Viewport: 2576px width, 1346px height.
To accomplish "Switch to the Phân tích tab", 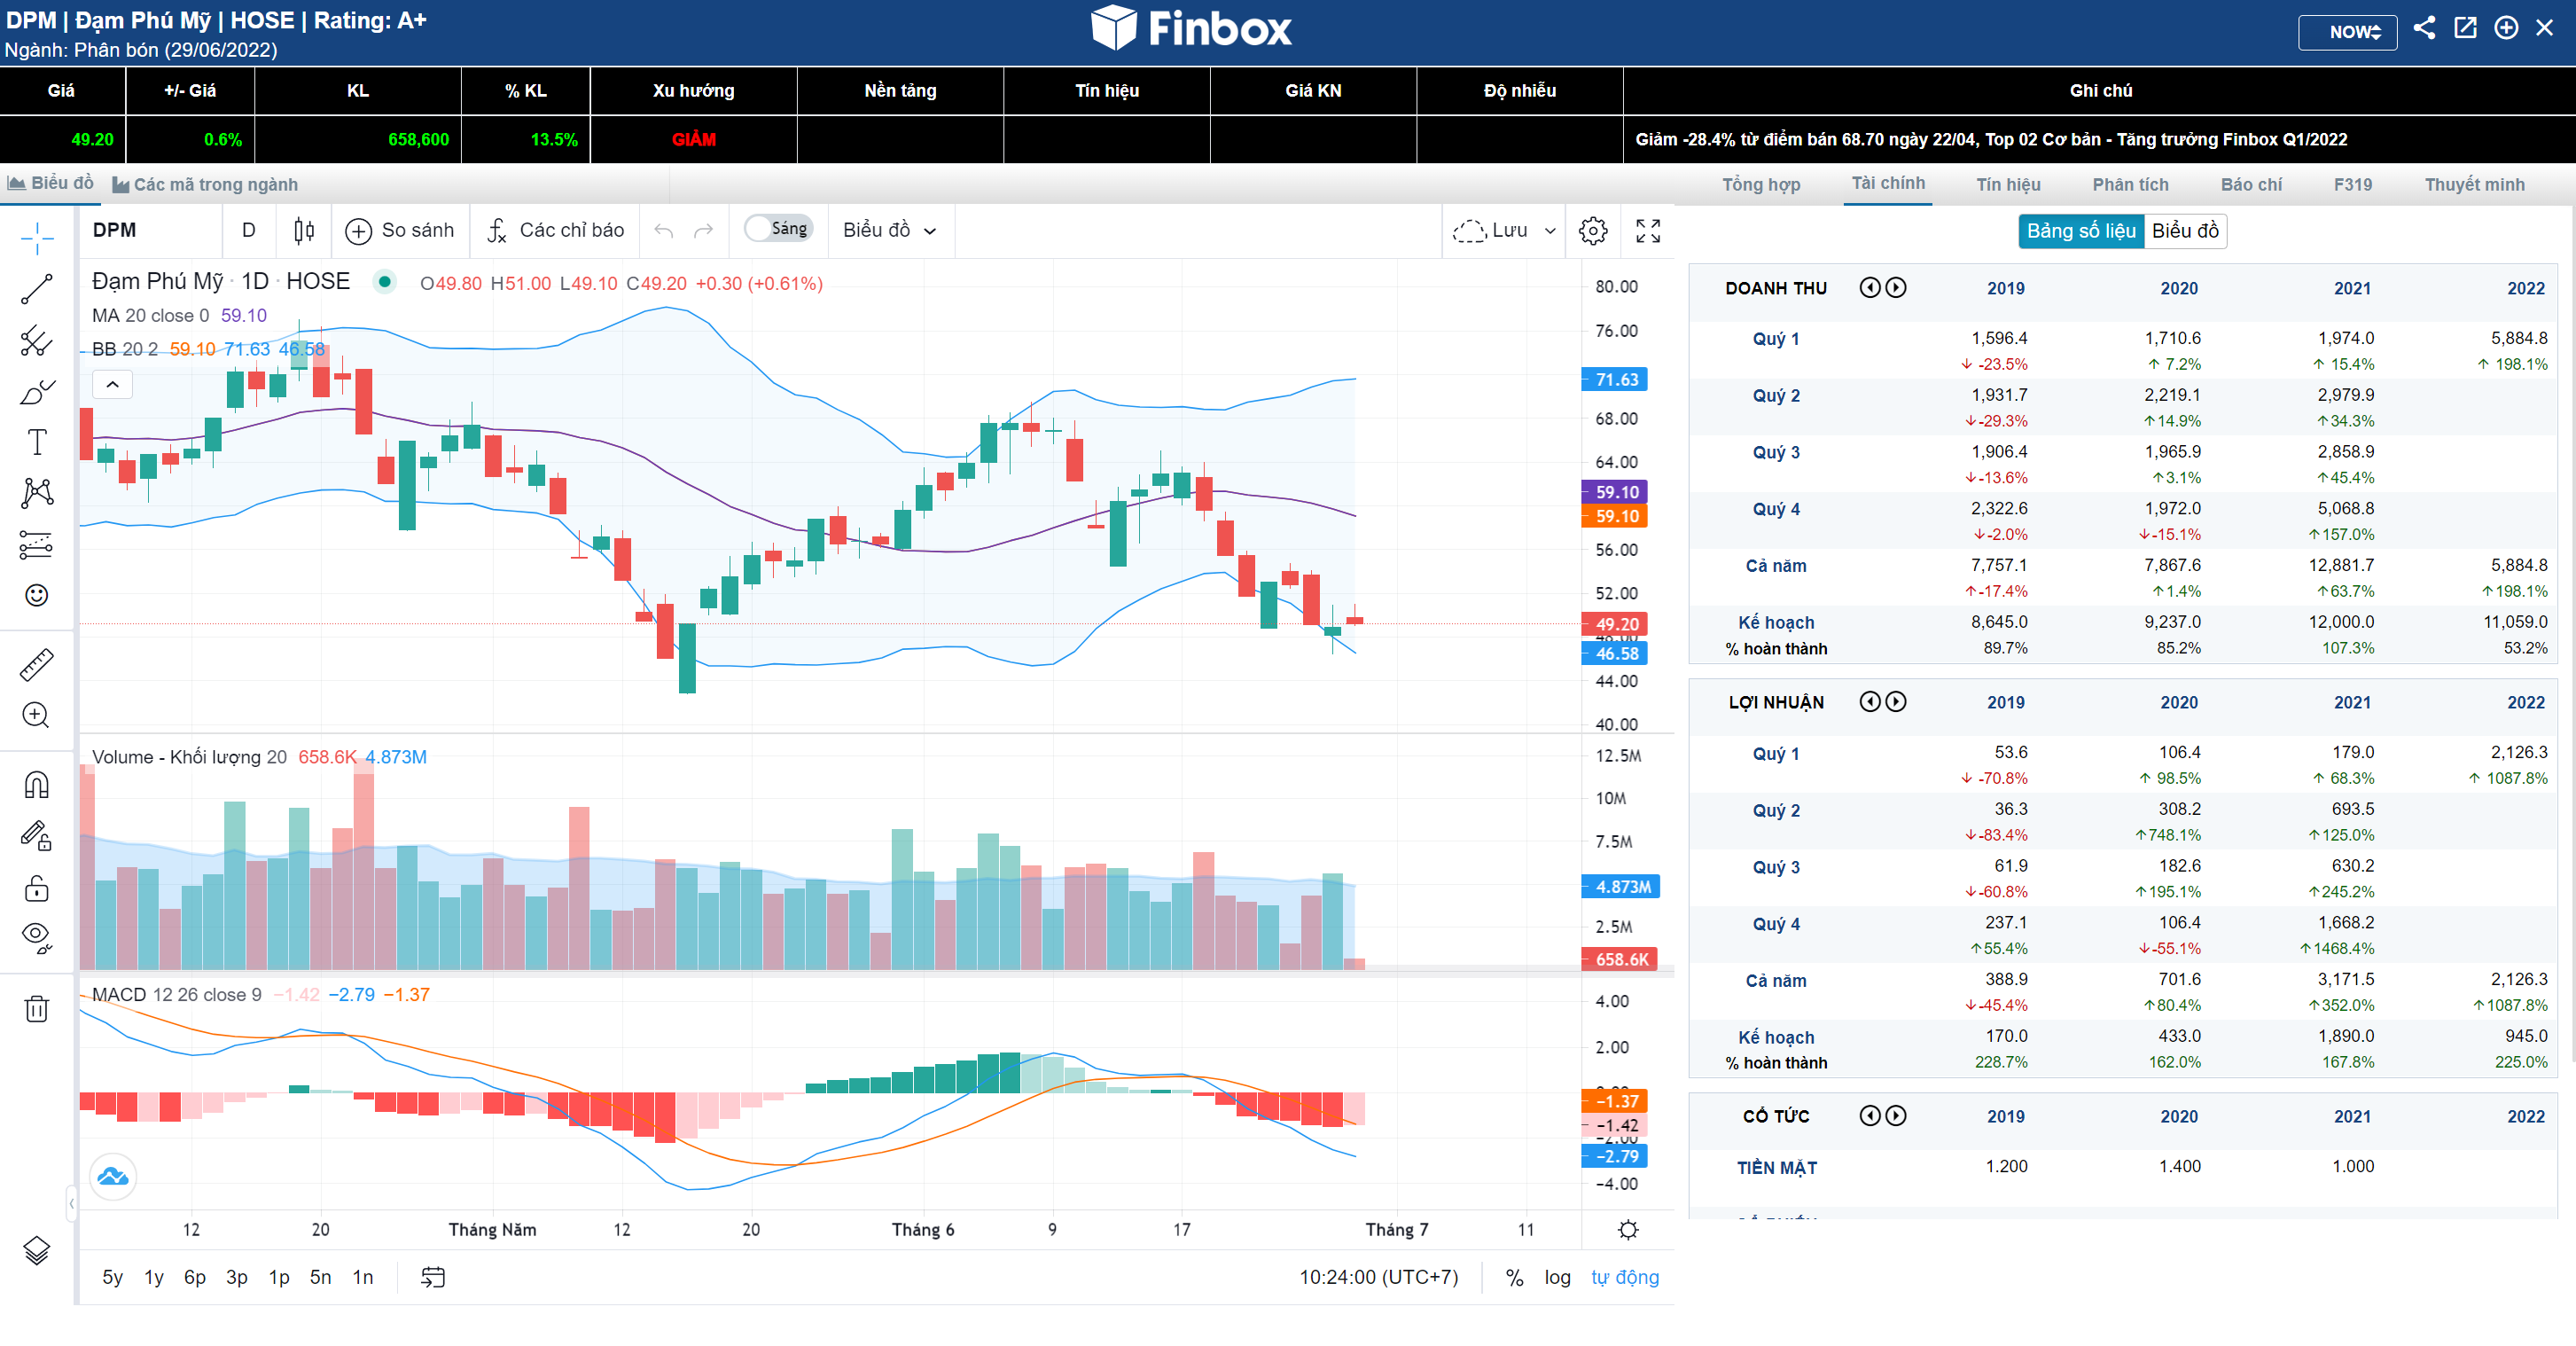I will coord(2130,184).
